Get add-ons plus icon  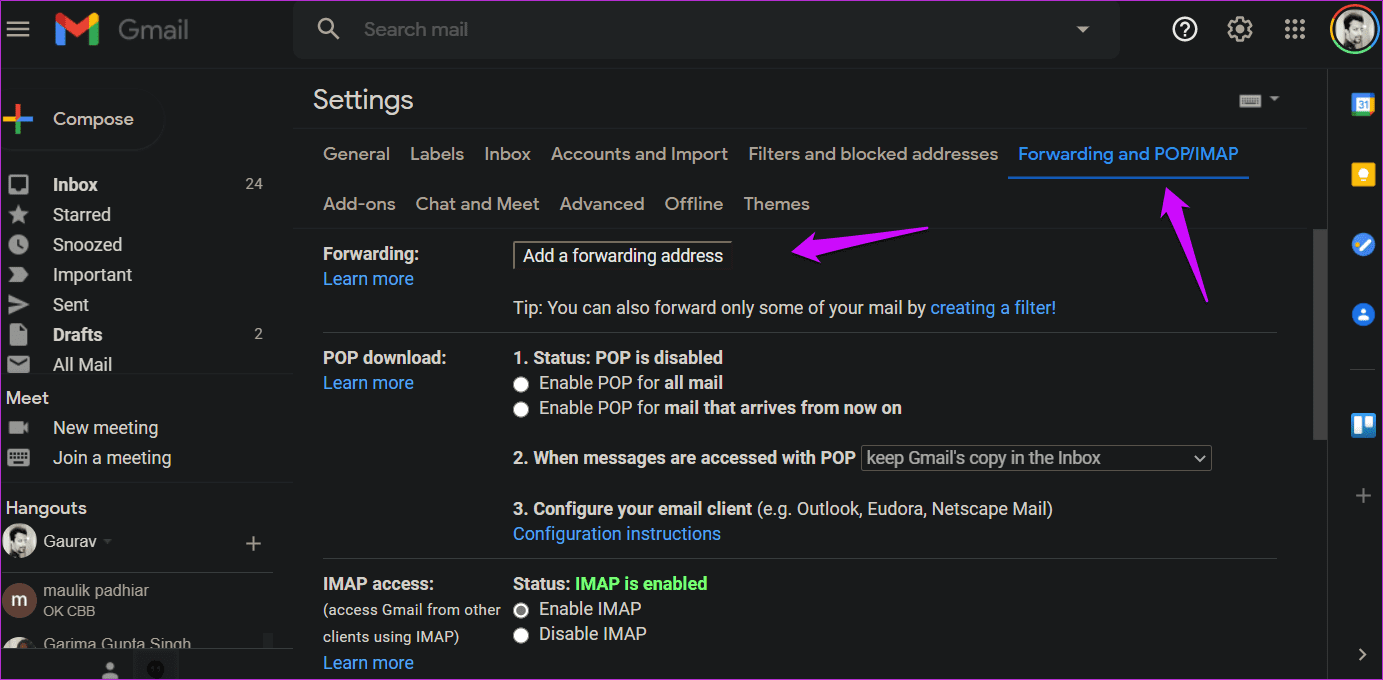click(x=1363, y=496)
